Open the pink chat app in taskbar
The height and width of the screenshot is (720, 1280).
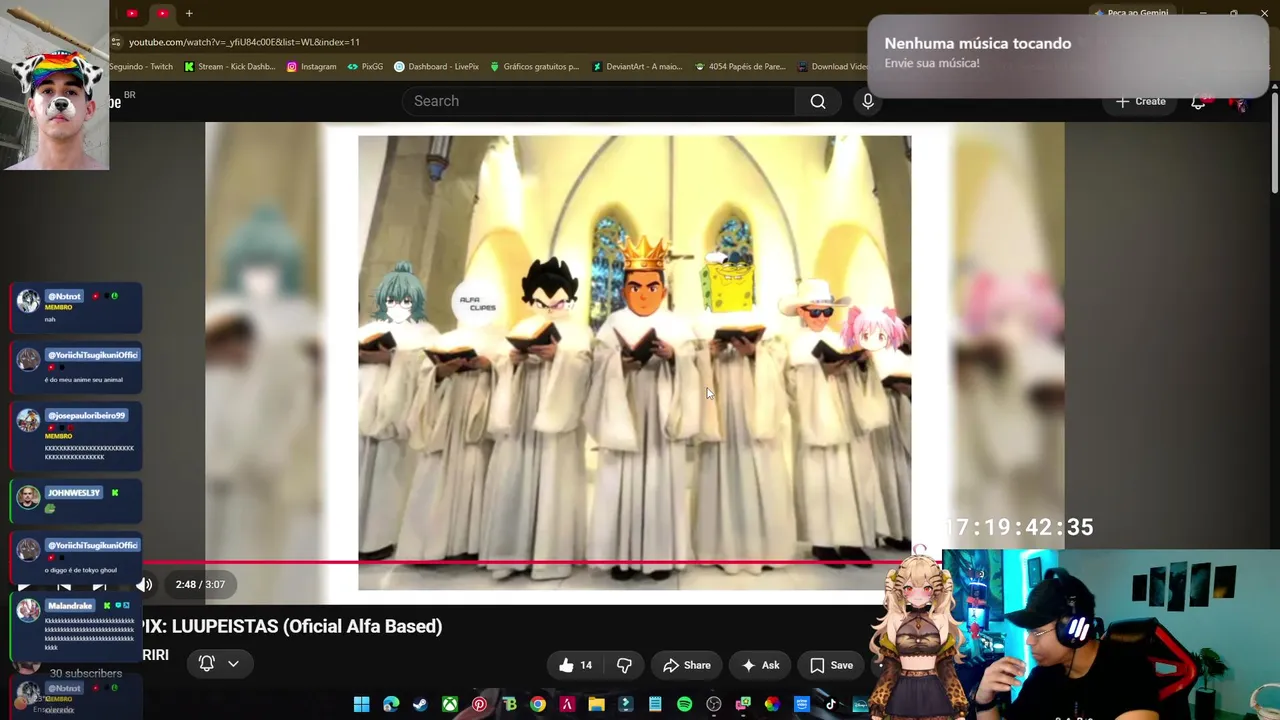pos(743,704)
